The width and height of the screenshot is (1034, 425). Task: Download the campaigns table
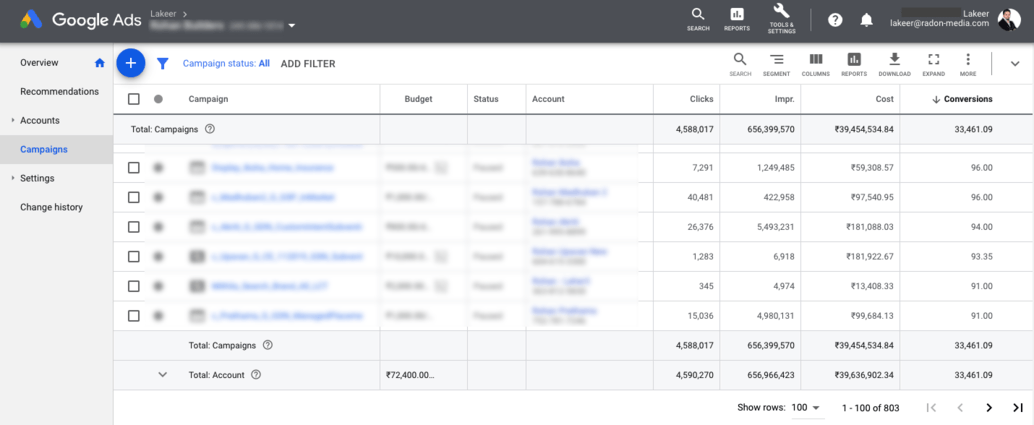click(x=894, y=64)
